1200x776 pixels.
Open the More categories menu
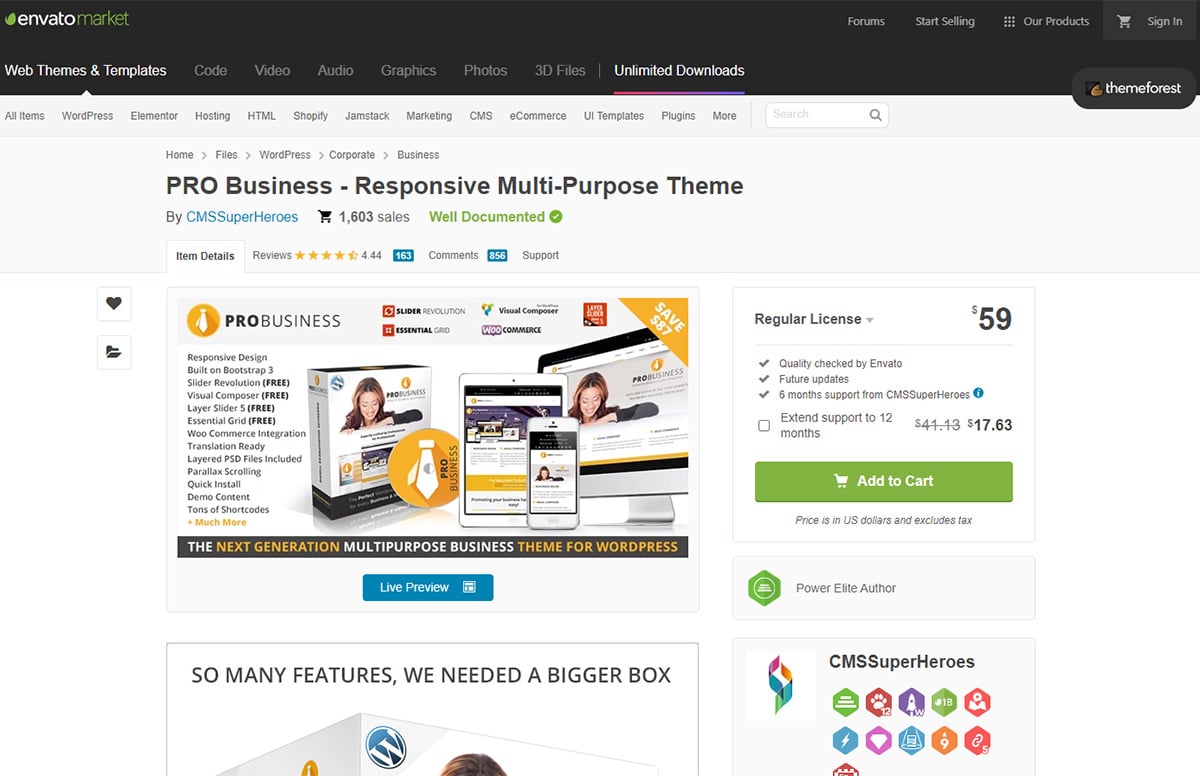coord(724,116)
